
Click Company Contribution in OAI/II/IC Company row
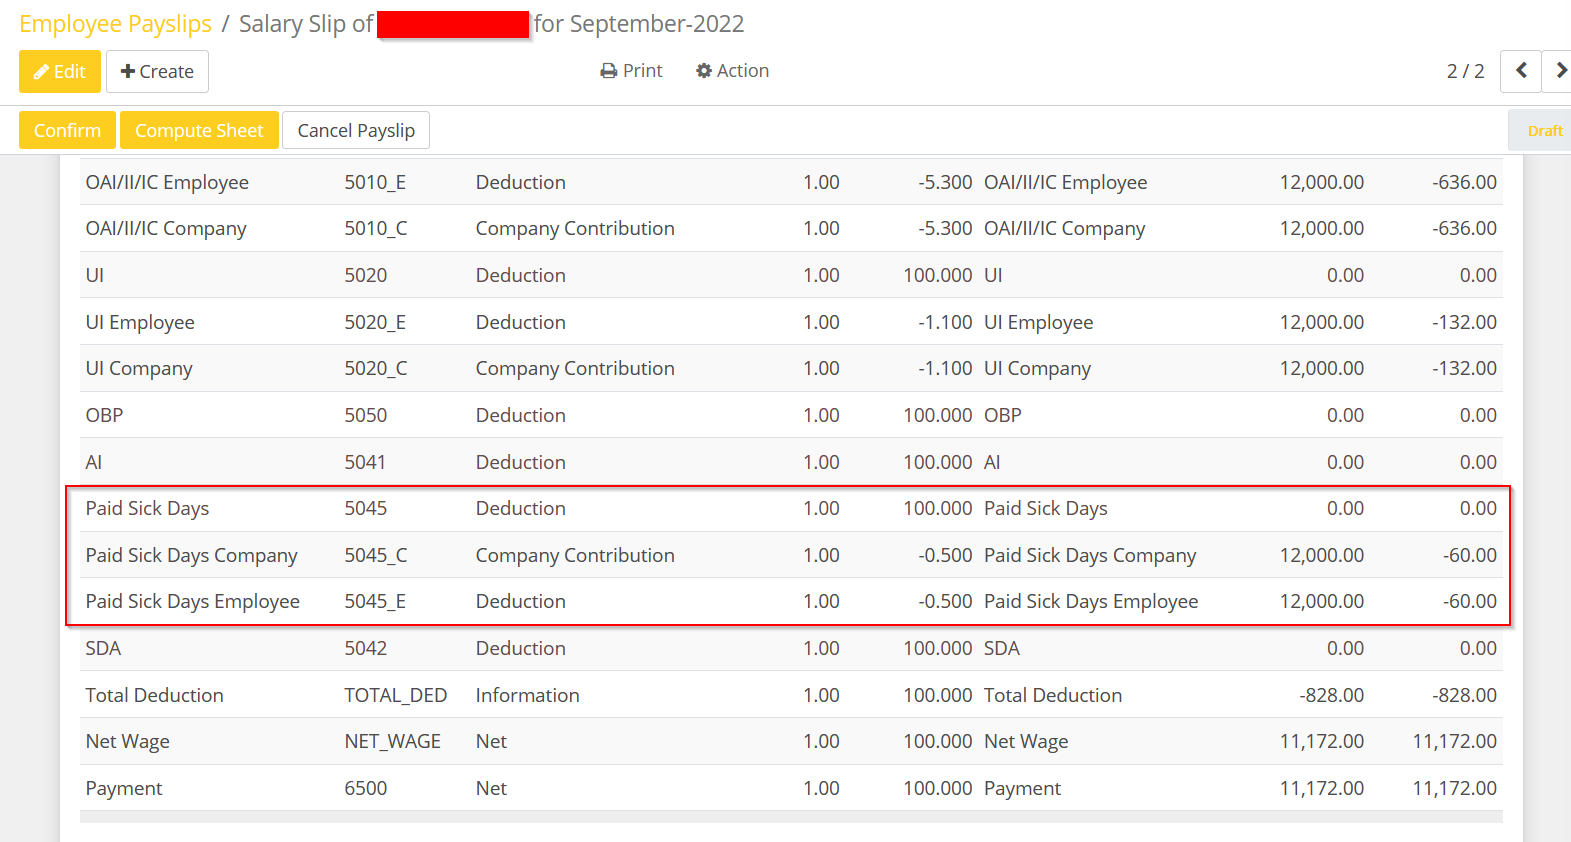coord(575,228)
